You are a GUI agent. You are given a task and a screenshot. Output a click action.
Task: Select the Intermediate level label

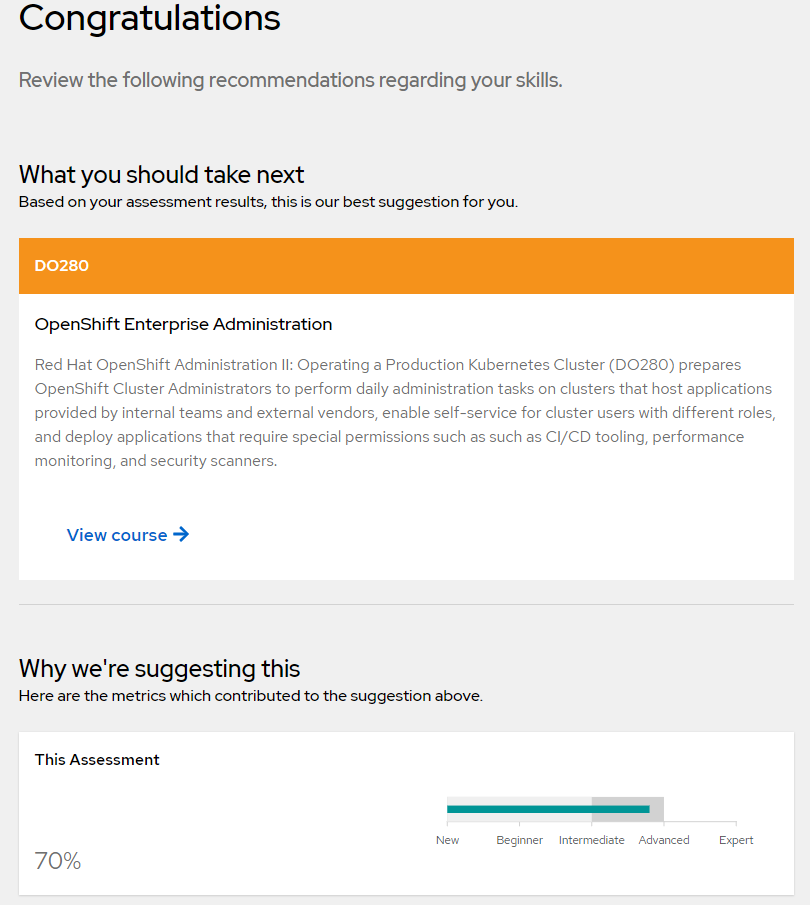point(591,840)
